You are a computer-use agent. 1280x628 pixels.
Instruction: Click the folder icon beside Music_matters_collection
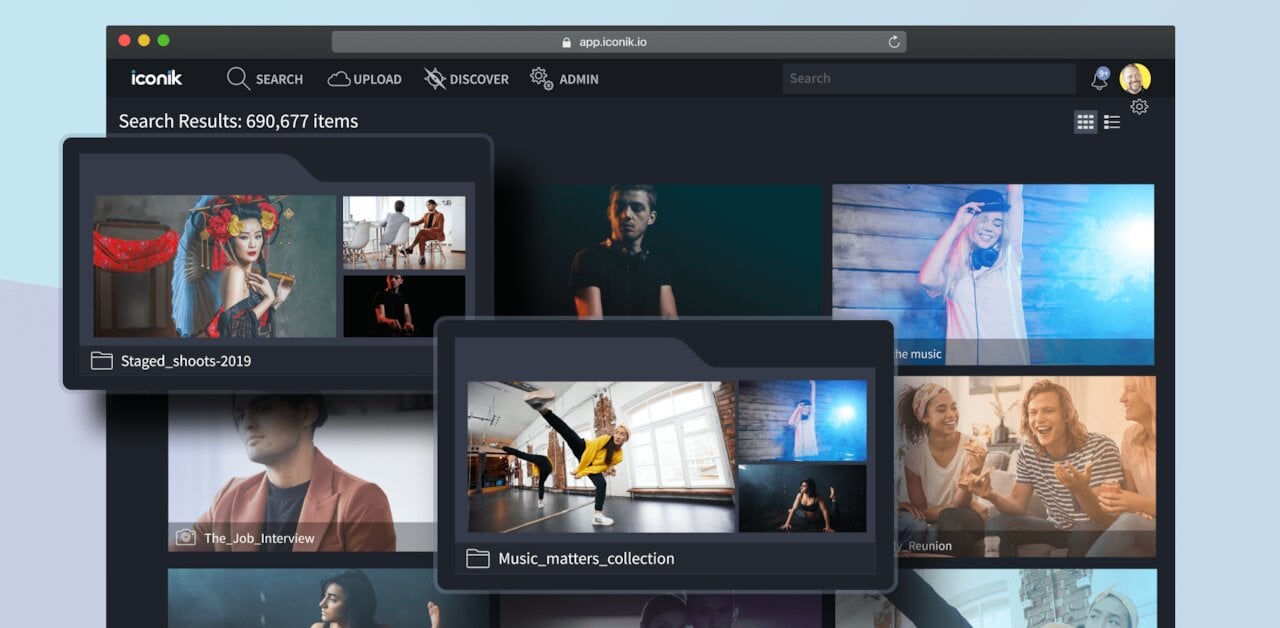tap(478, 558)
